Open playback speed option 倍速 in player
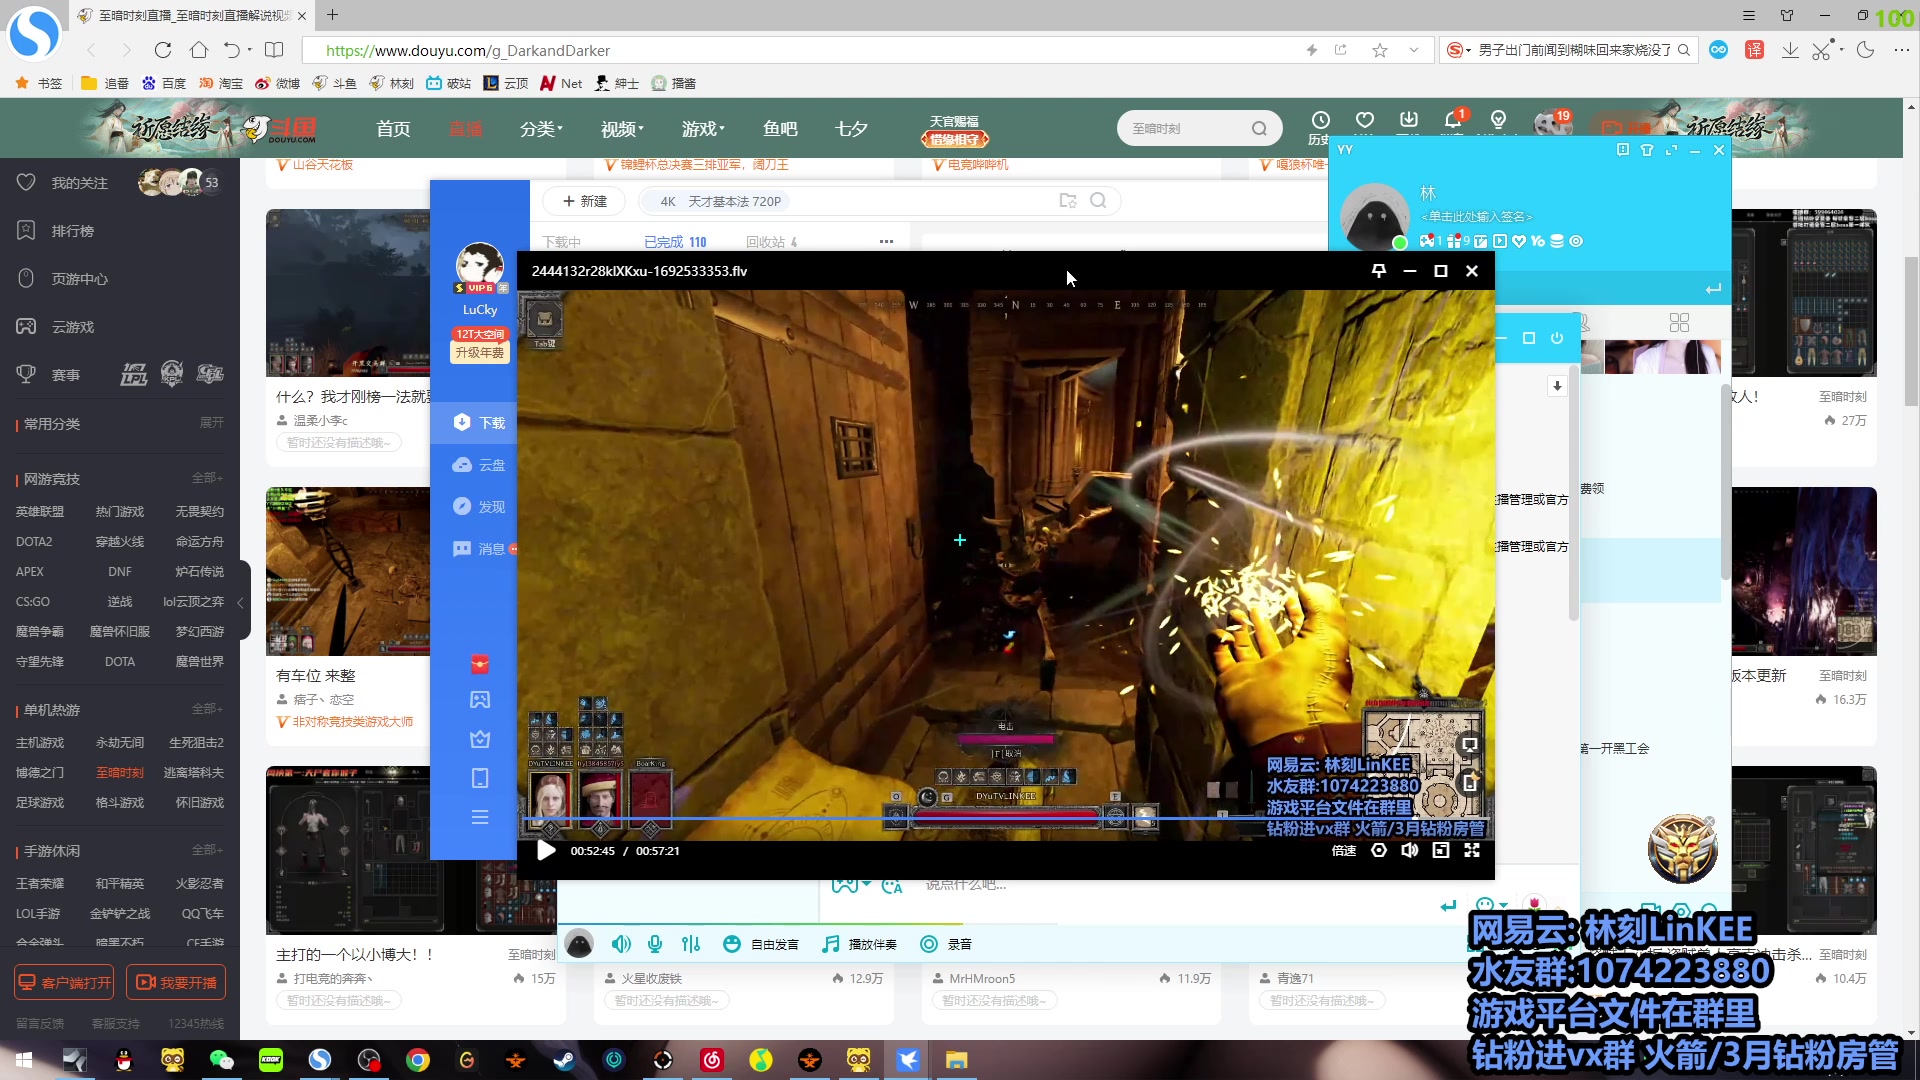 tap(1344, 851)
